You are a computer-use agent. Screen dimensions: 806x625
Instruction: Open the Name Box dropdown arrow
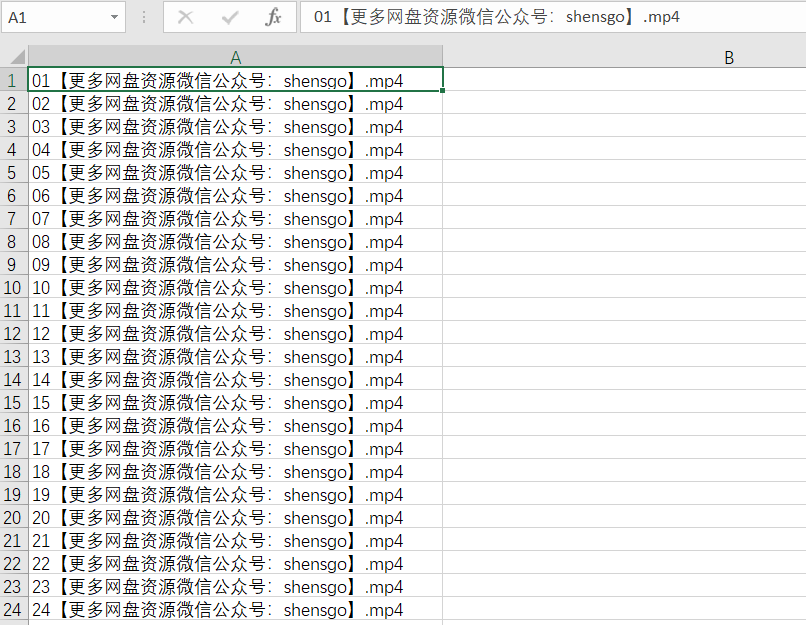[114, 17]
